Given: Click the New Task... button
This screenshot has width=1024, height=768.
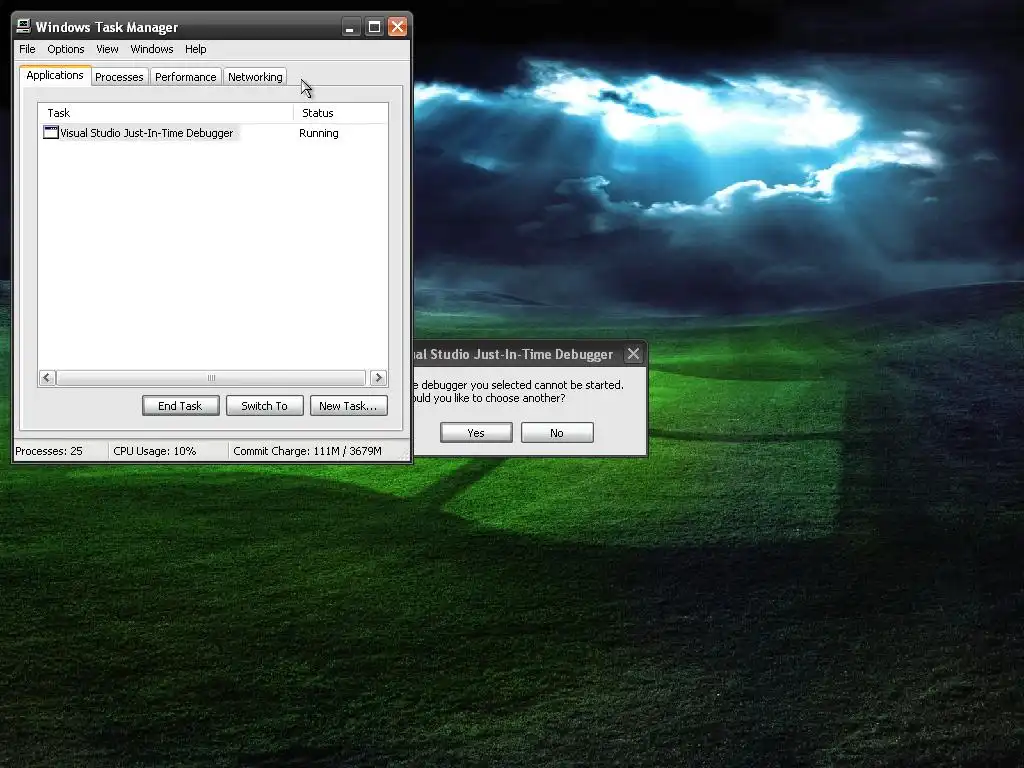Looking at the screenshot, I should point(348,406).
